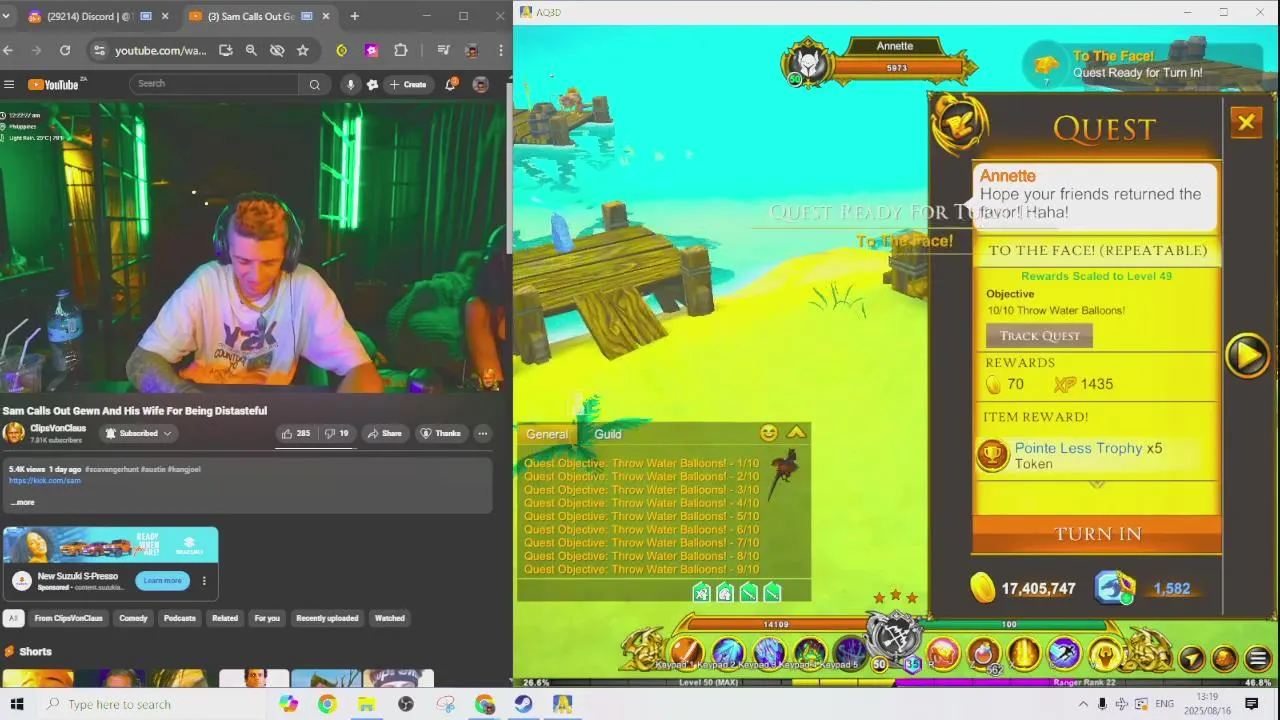Image resolution: width=1280 pixels, height=720 pixels.
Task: Click the Track Quest button
Action: click(1039, 336)
